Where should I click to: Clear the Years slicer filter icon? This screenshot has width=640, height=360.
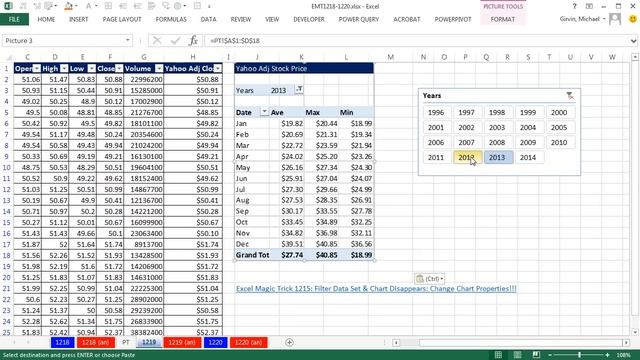click(x=570, y=96)
